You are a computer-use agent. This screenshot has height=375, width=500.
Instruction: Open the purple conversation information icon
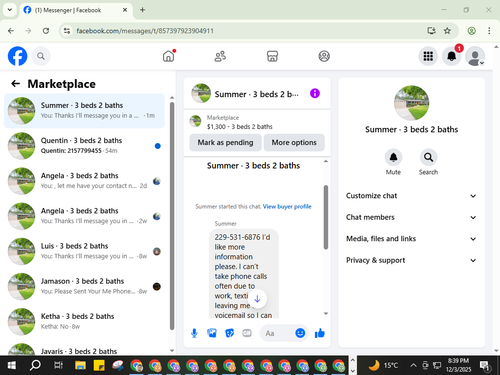pos(315,93)
